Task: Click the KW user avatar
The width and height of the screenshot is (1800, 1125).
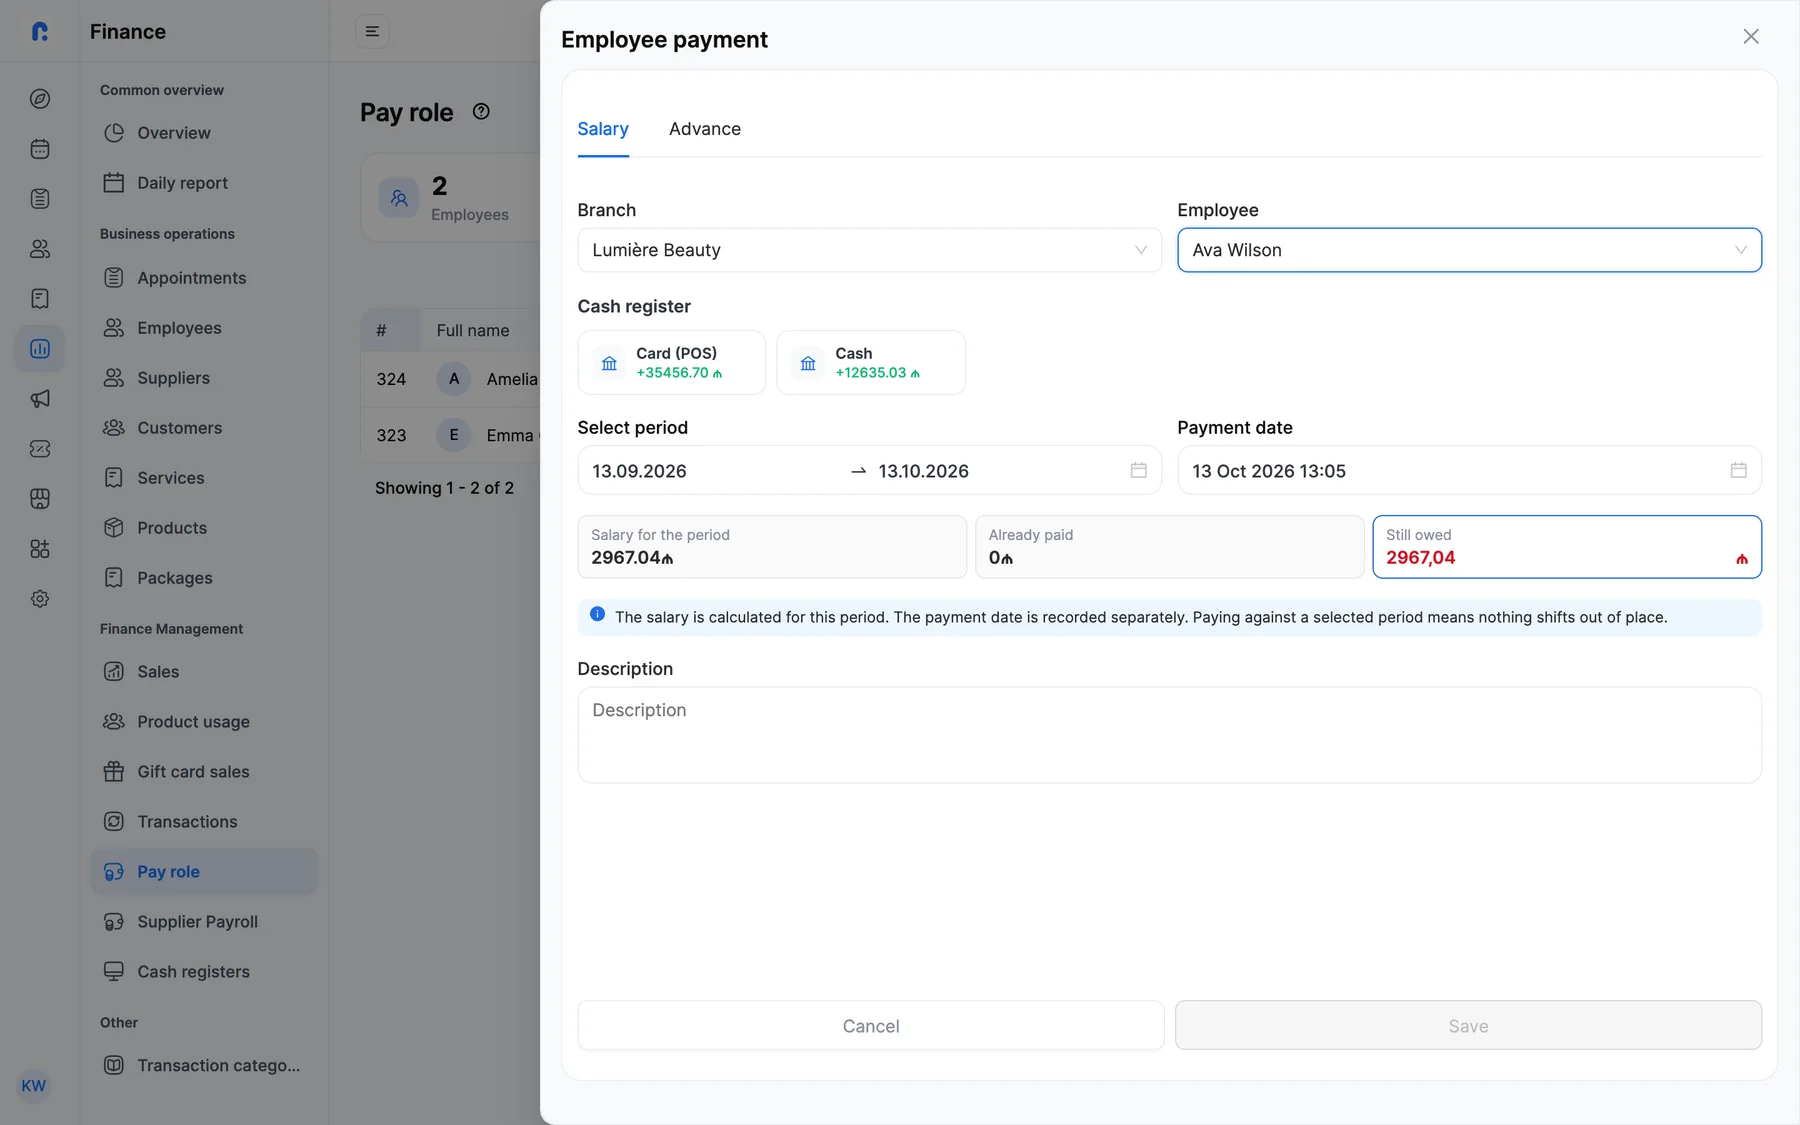Action: tap(34, 1086)
